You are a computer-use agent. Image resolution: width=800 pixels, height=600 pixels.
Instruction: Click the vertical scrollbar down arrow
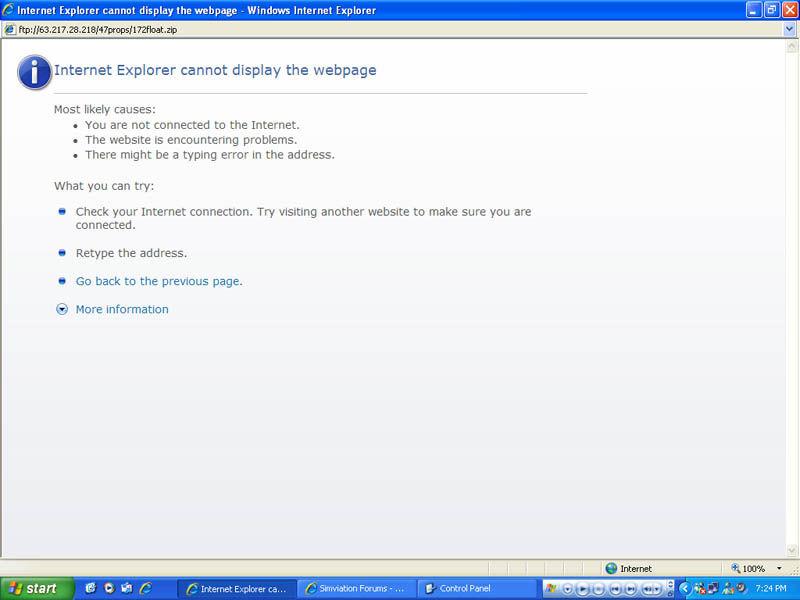[791, 550]
